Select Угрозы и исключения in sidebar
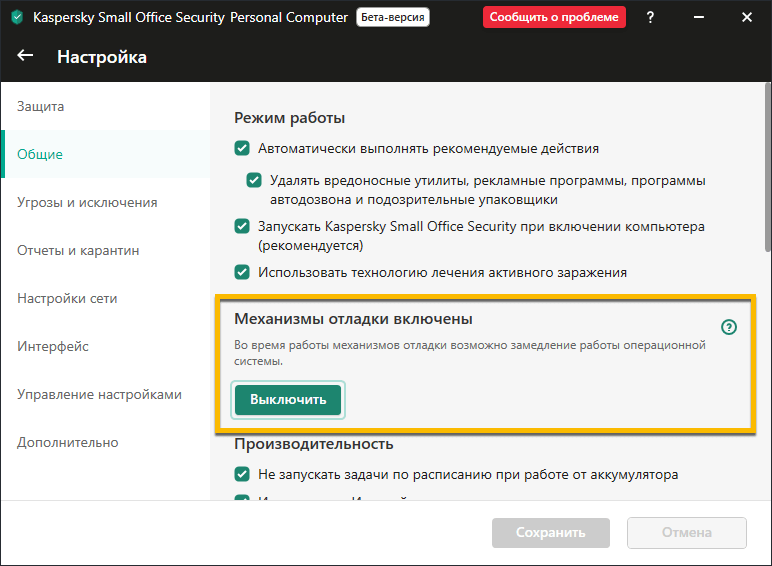The width and height of the screenshot is (772, 566). (87, 202)
